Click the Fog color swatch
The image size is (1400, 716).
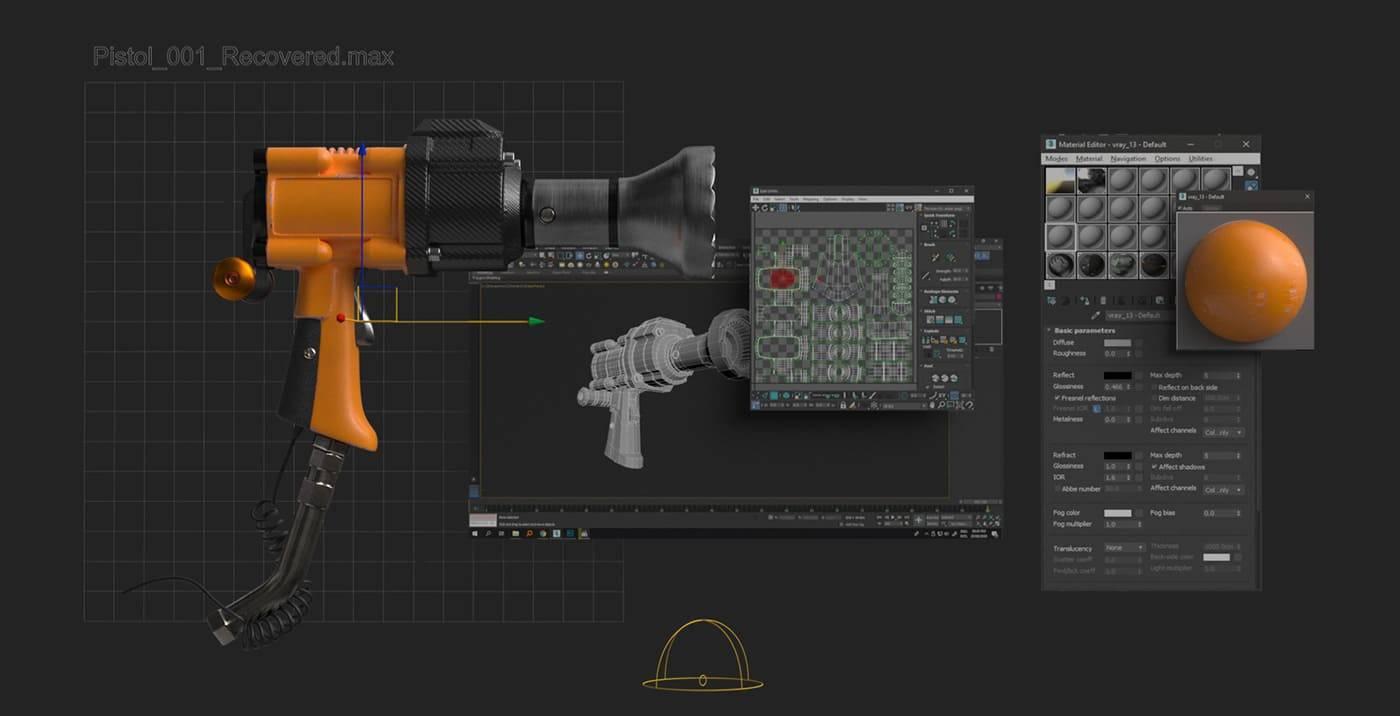tap(1119, 512)
